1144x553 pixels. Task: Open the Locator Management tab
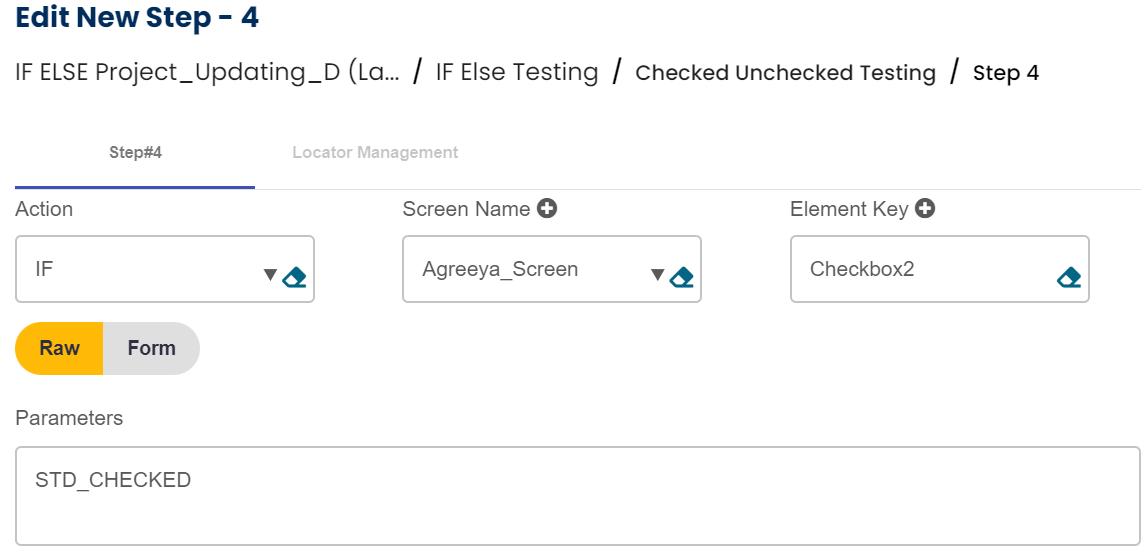point(375,153)
